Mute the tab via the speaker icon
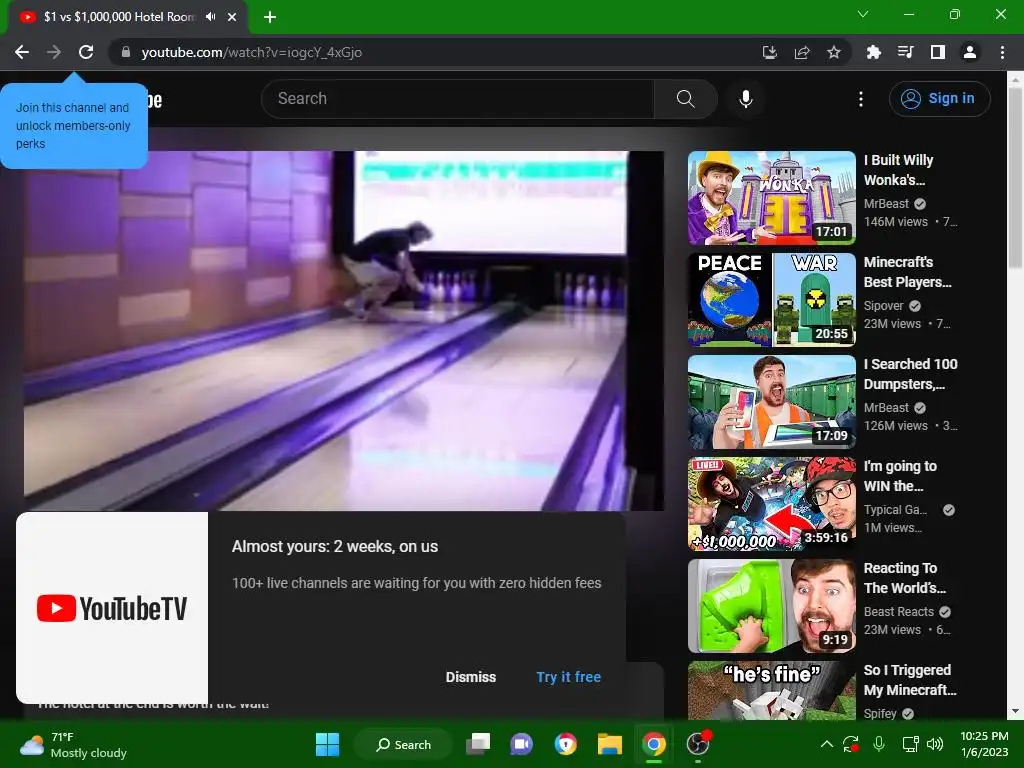1024x768 pixels. click(210, 17)
